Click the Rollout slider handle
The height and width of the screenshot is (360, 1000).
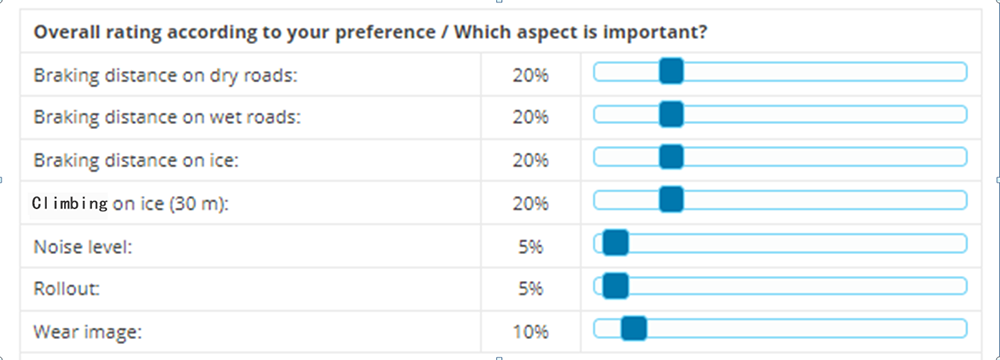[x=615, y=287]
